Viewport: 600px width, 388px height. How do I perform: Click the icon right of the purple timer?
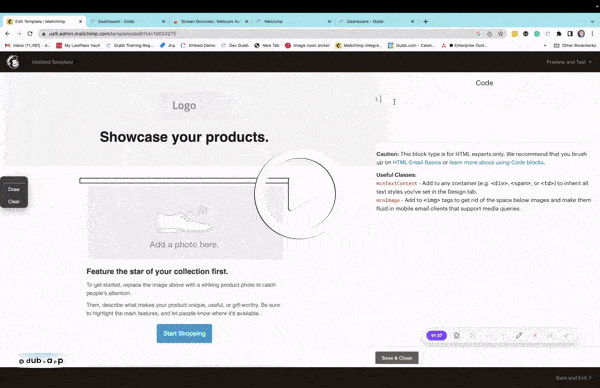coord(457,336)
